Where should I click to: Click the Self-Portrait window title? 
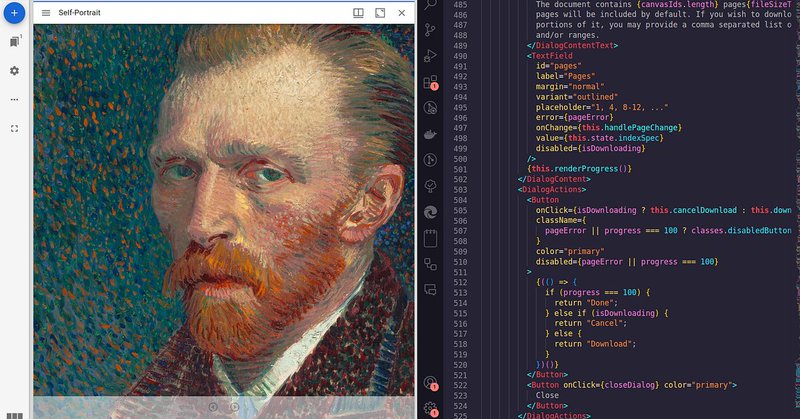80,13
